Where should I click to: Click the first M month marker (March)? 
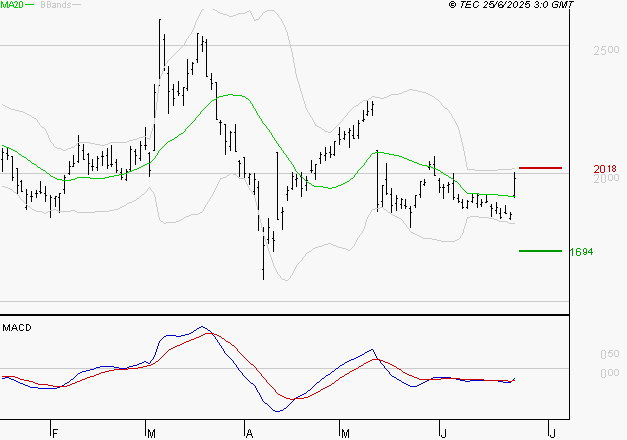coord(151,434)
